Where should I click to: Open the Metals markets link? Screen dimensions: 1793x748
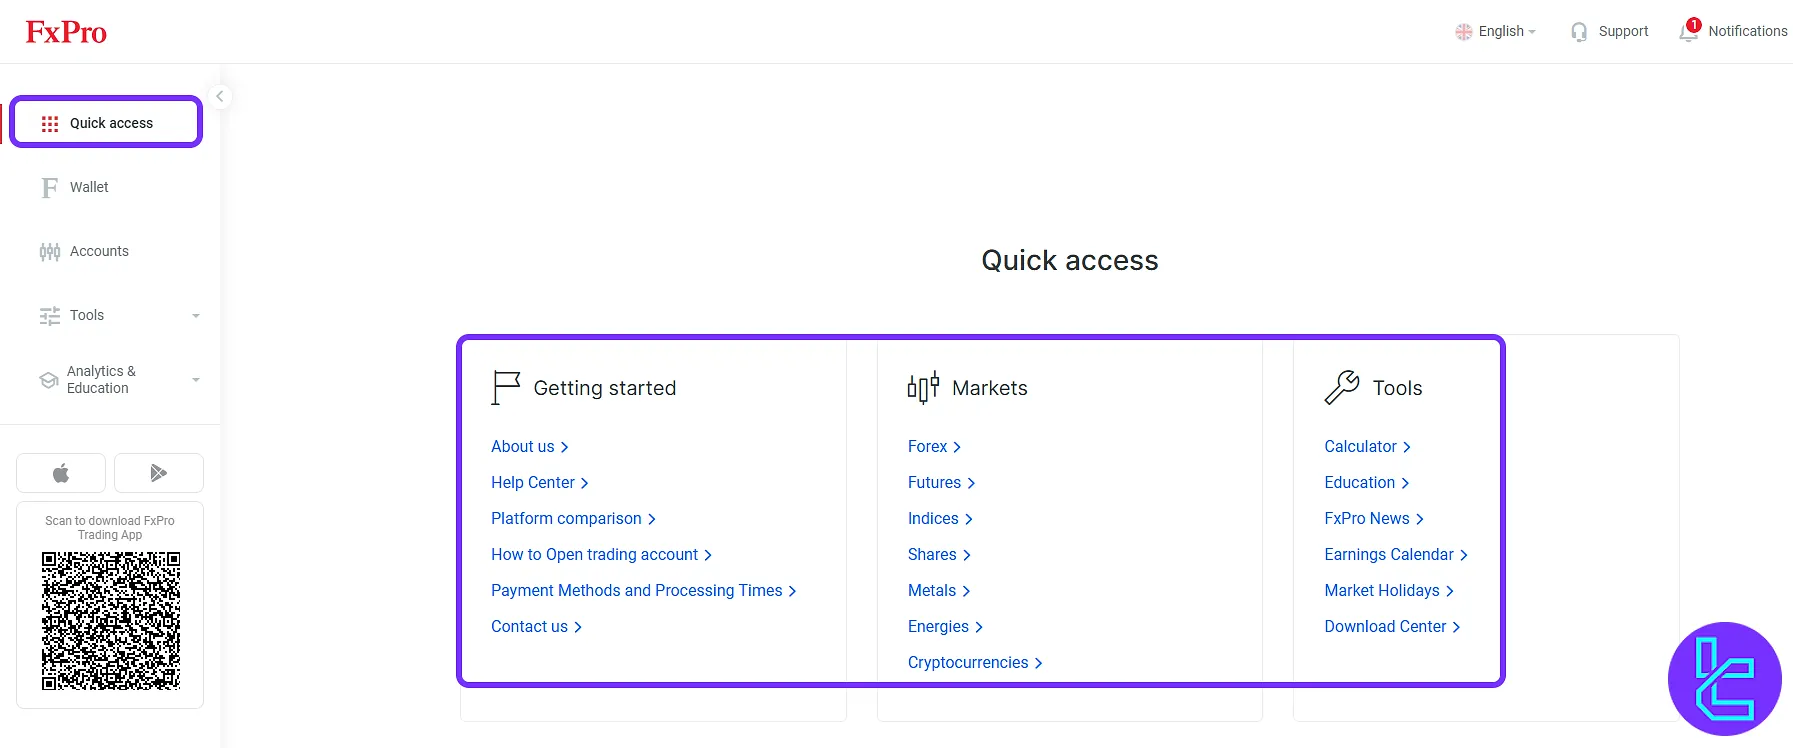click(x=939, y=591)
